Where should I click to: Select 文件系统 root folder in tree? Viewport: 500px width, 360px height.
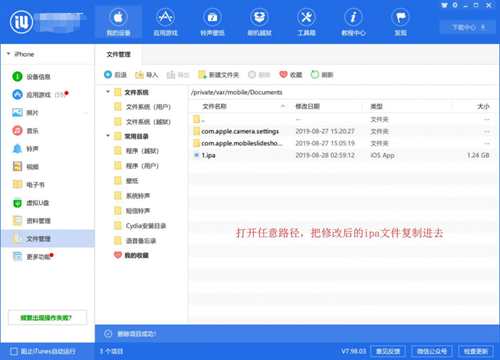pos(131,92)
